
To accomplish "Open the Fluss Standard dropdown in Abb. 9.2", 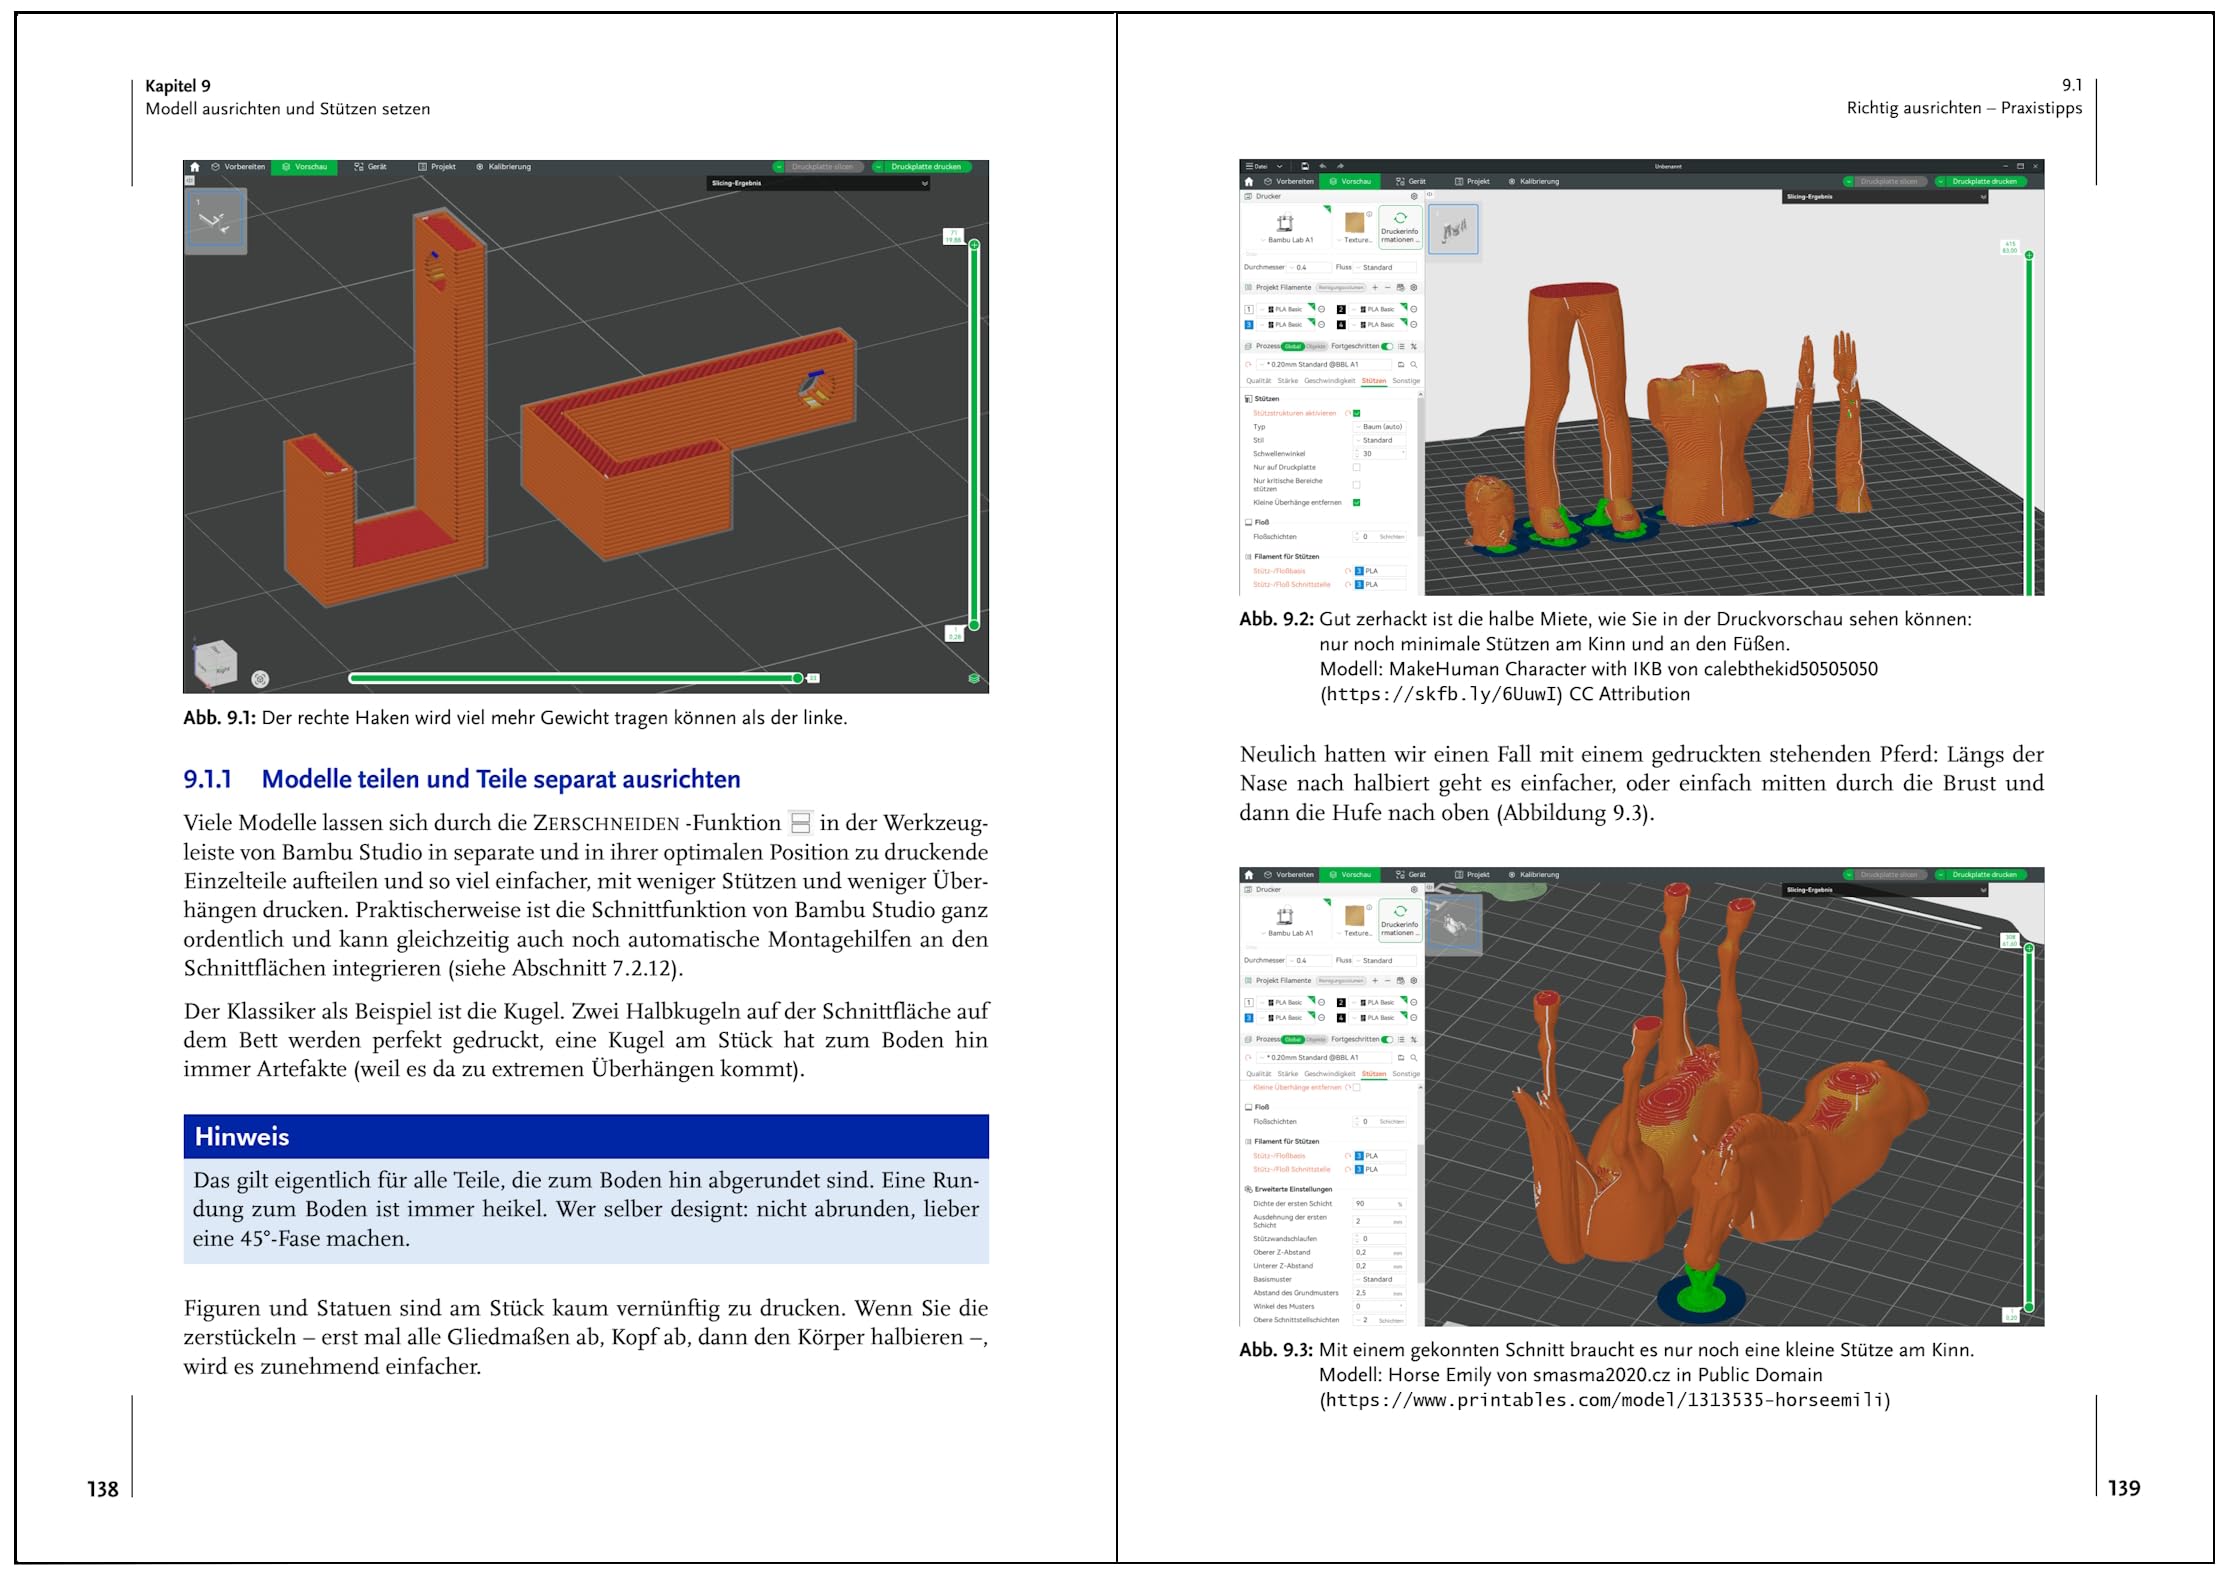I will tap(1386, 268).
